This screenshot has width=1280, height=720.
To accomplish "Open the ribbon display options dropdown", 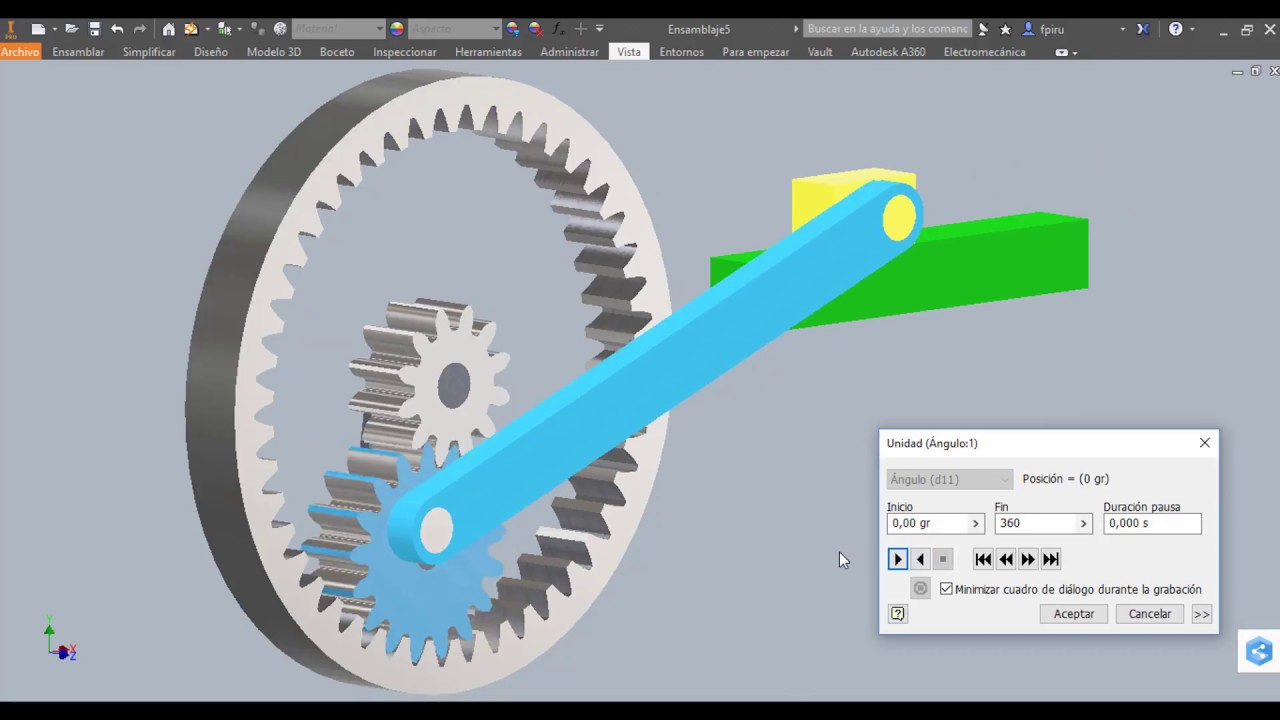I will point(1066,52).
